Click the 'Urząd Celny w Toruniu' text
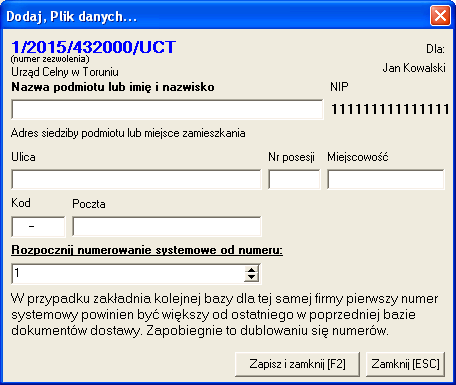 pos(65,72)
